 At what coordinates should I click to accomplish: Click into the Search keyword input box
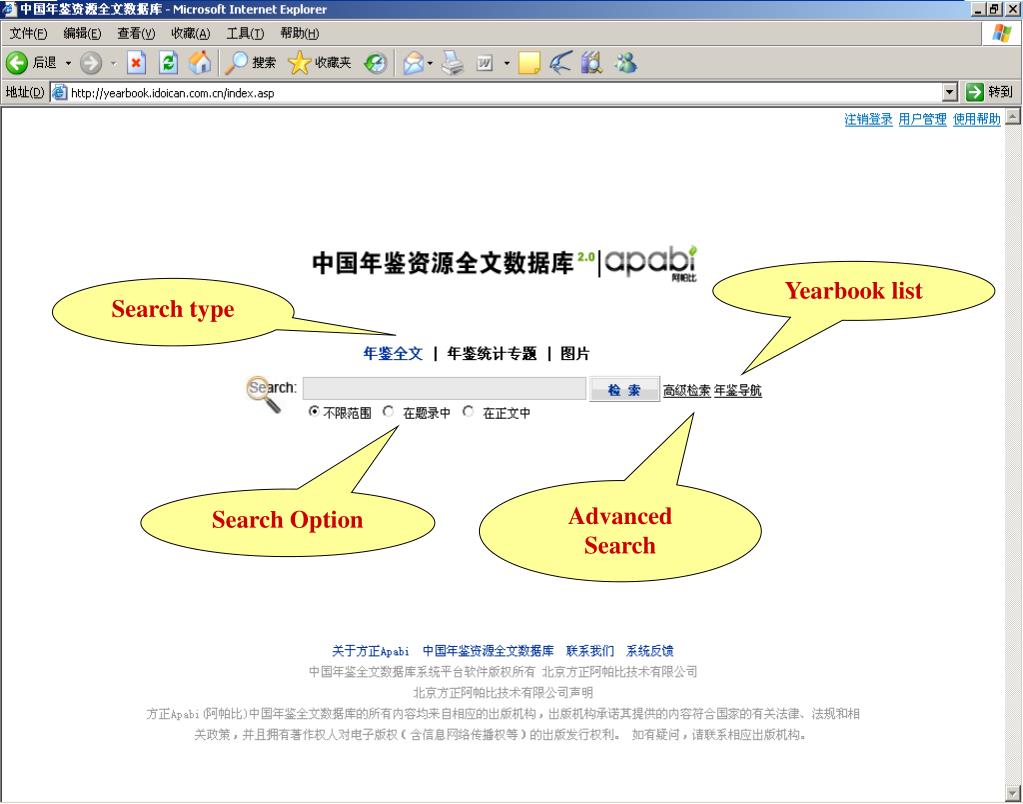click(444, 388)
